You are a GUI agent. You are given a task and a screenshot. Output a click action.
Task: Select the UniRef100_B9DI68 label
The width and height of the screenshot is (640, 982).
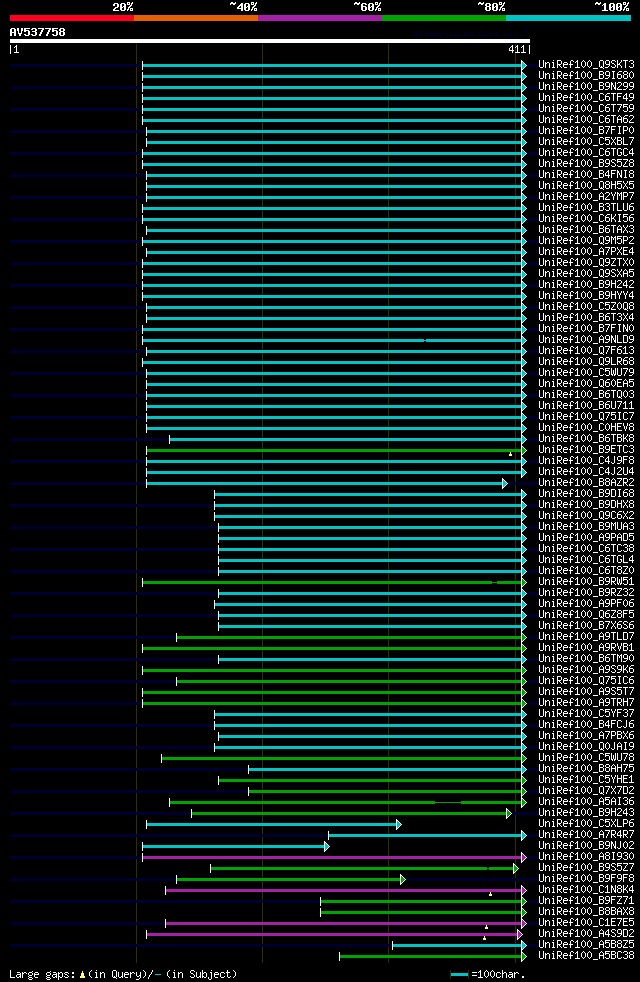tap(586, 494)
